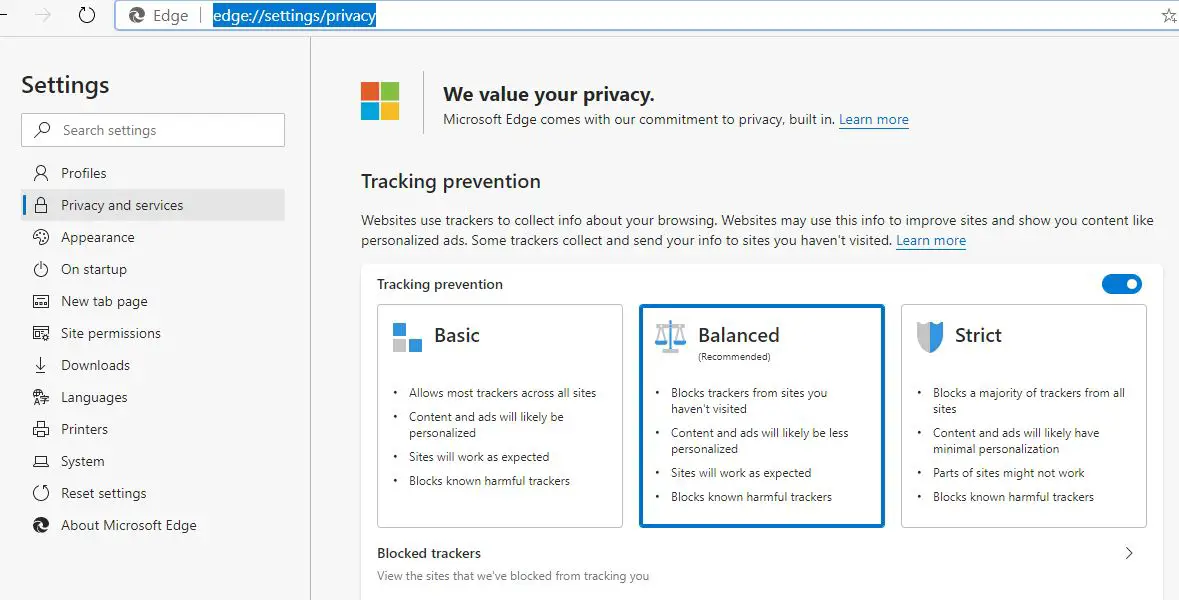Image resolution: width=1179 pixels, height=600 pixels.
Task: Select the Balanced tracking prevention card
Action: point(761,415)
